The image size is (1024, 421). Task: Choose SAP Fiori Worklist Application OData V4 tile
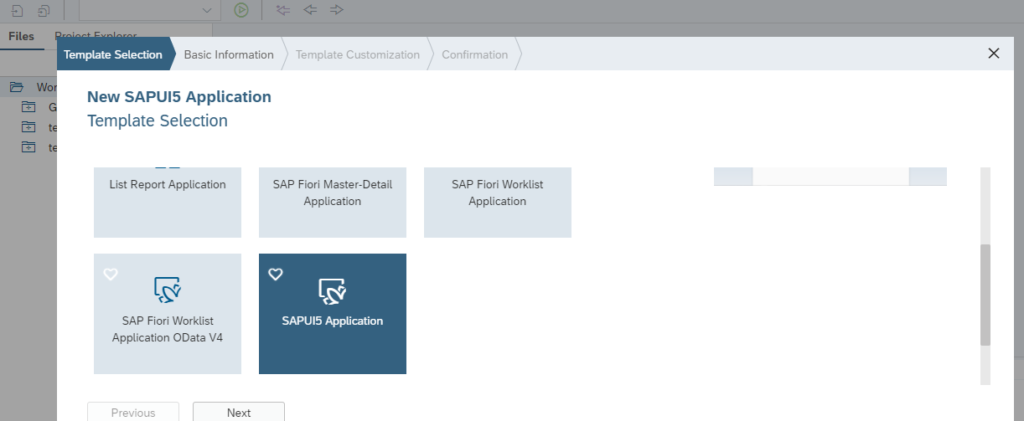pyautogui.click(x=167, y=314)
